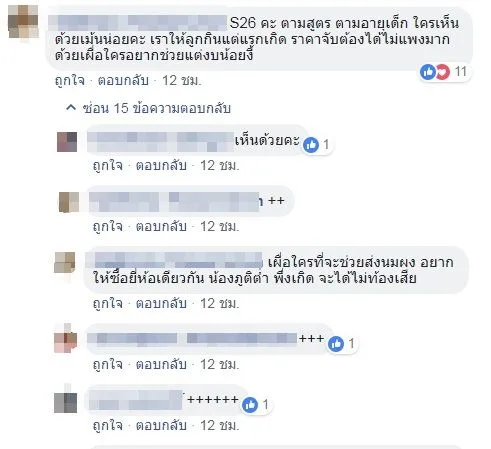Collapse replies via ซ่อน 15 ข้อความตอบกลับ chevron

pyautogui.click(x=71, y=108)
